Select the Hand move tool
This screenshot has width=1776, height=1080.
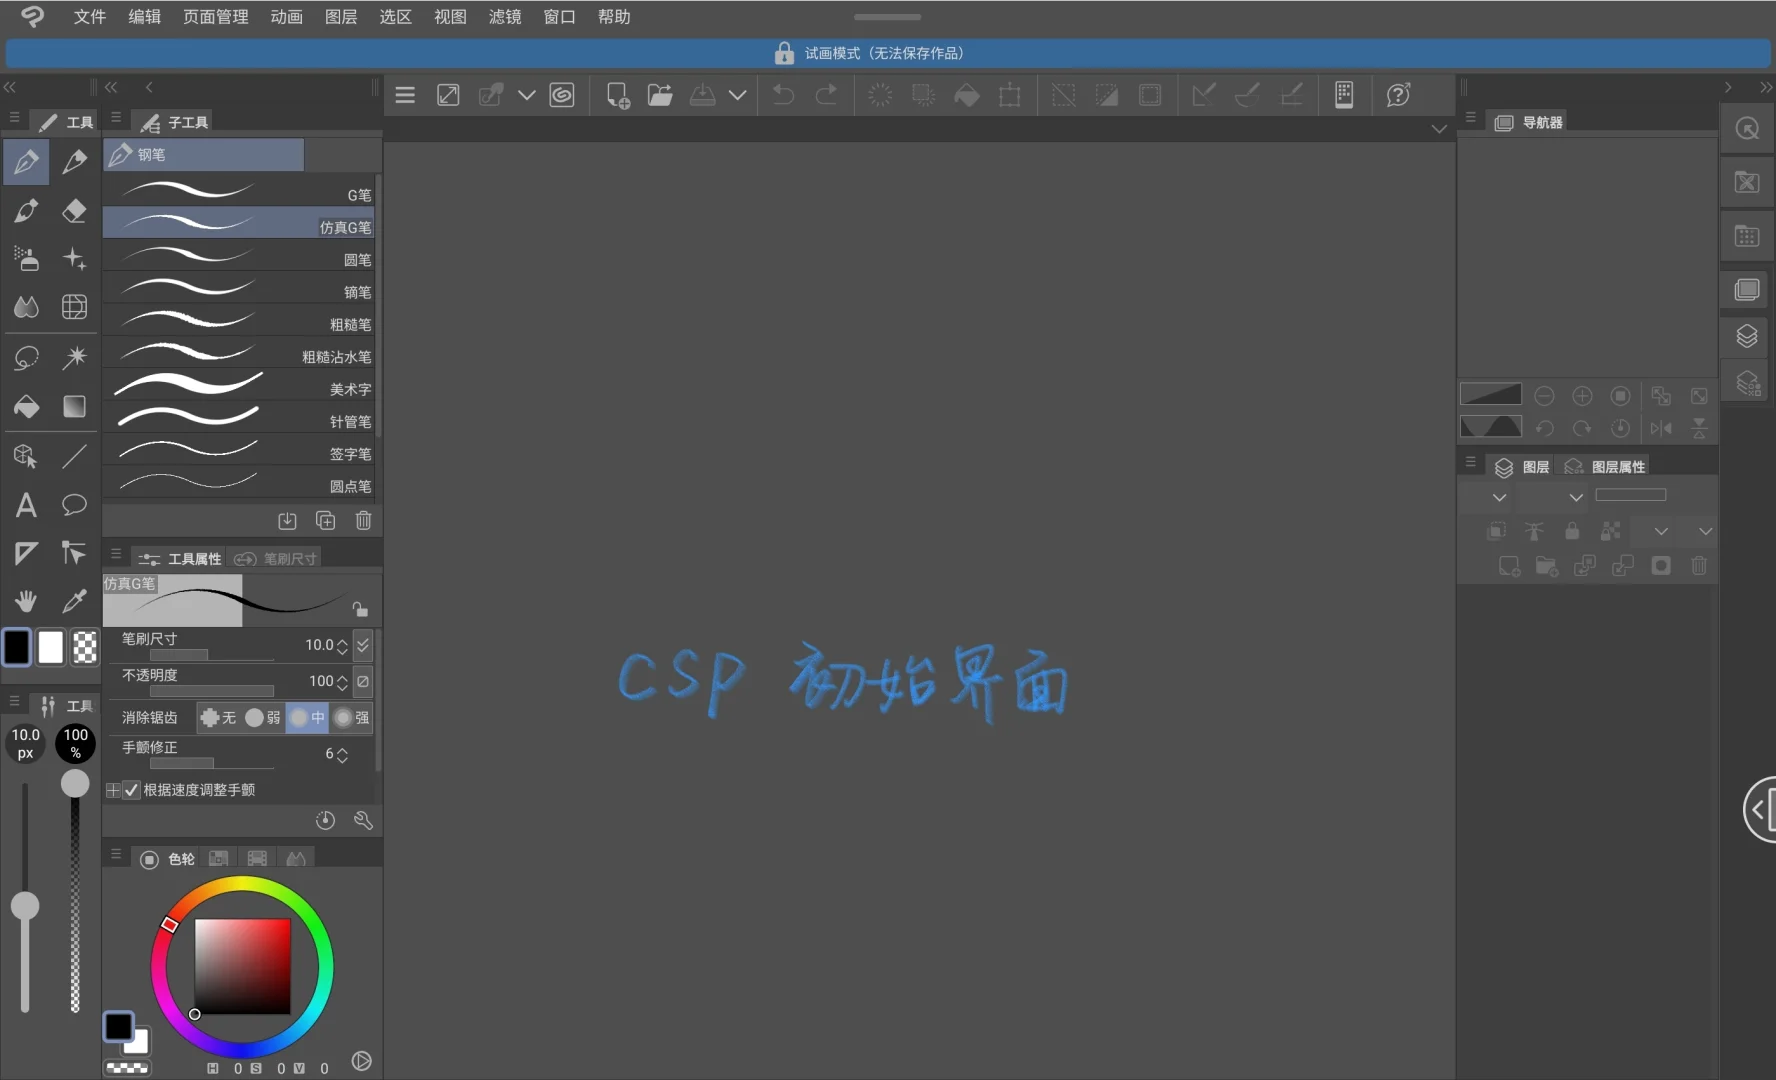coord(27,601)
